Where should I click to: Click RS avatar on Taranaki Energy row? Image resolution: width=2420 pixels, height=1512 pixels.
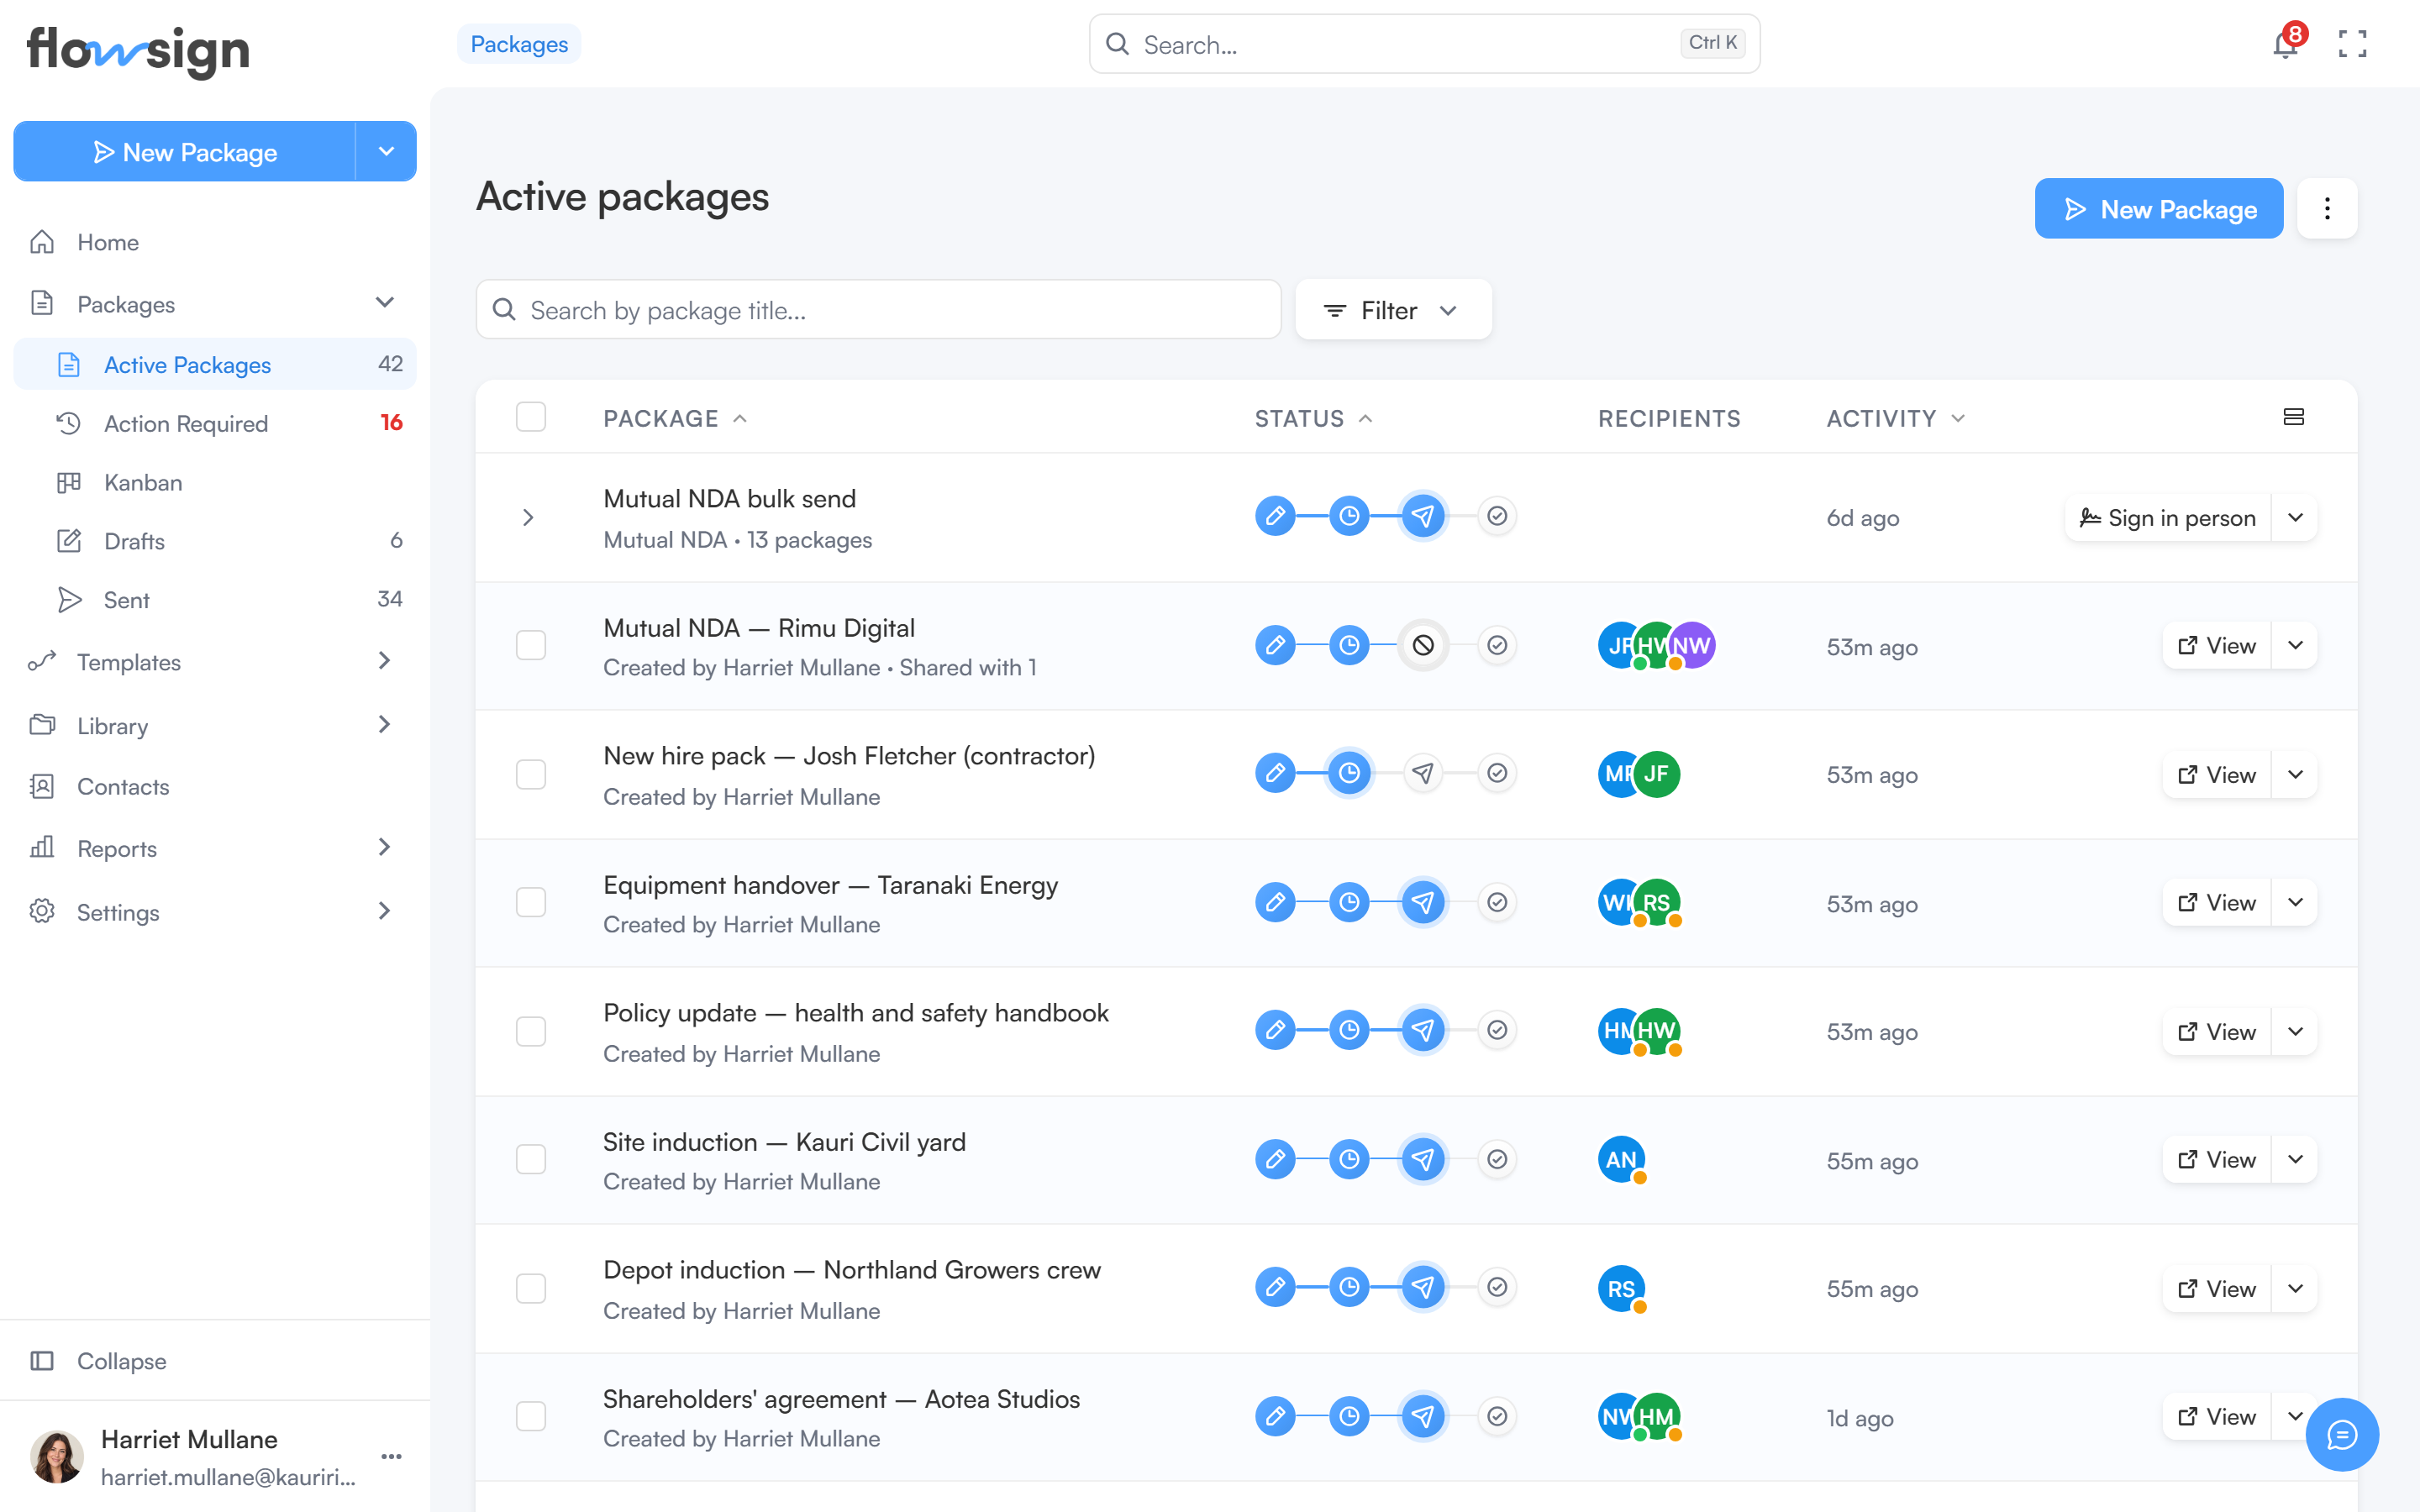[x=1657, y=902]
